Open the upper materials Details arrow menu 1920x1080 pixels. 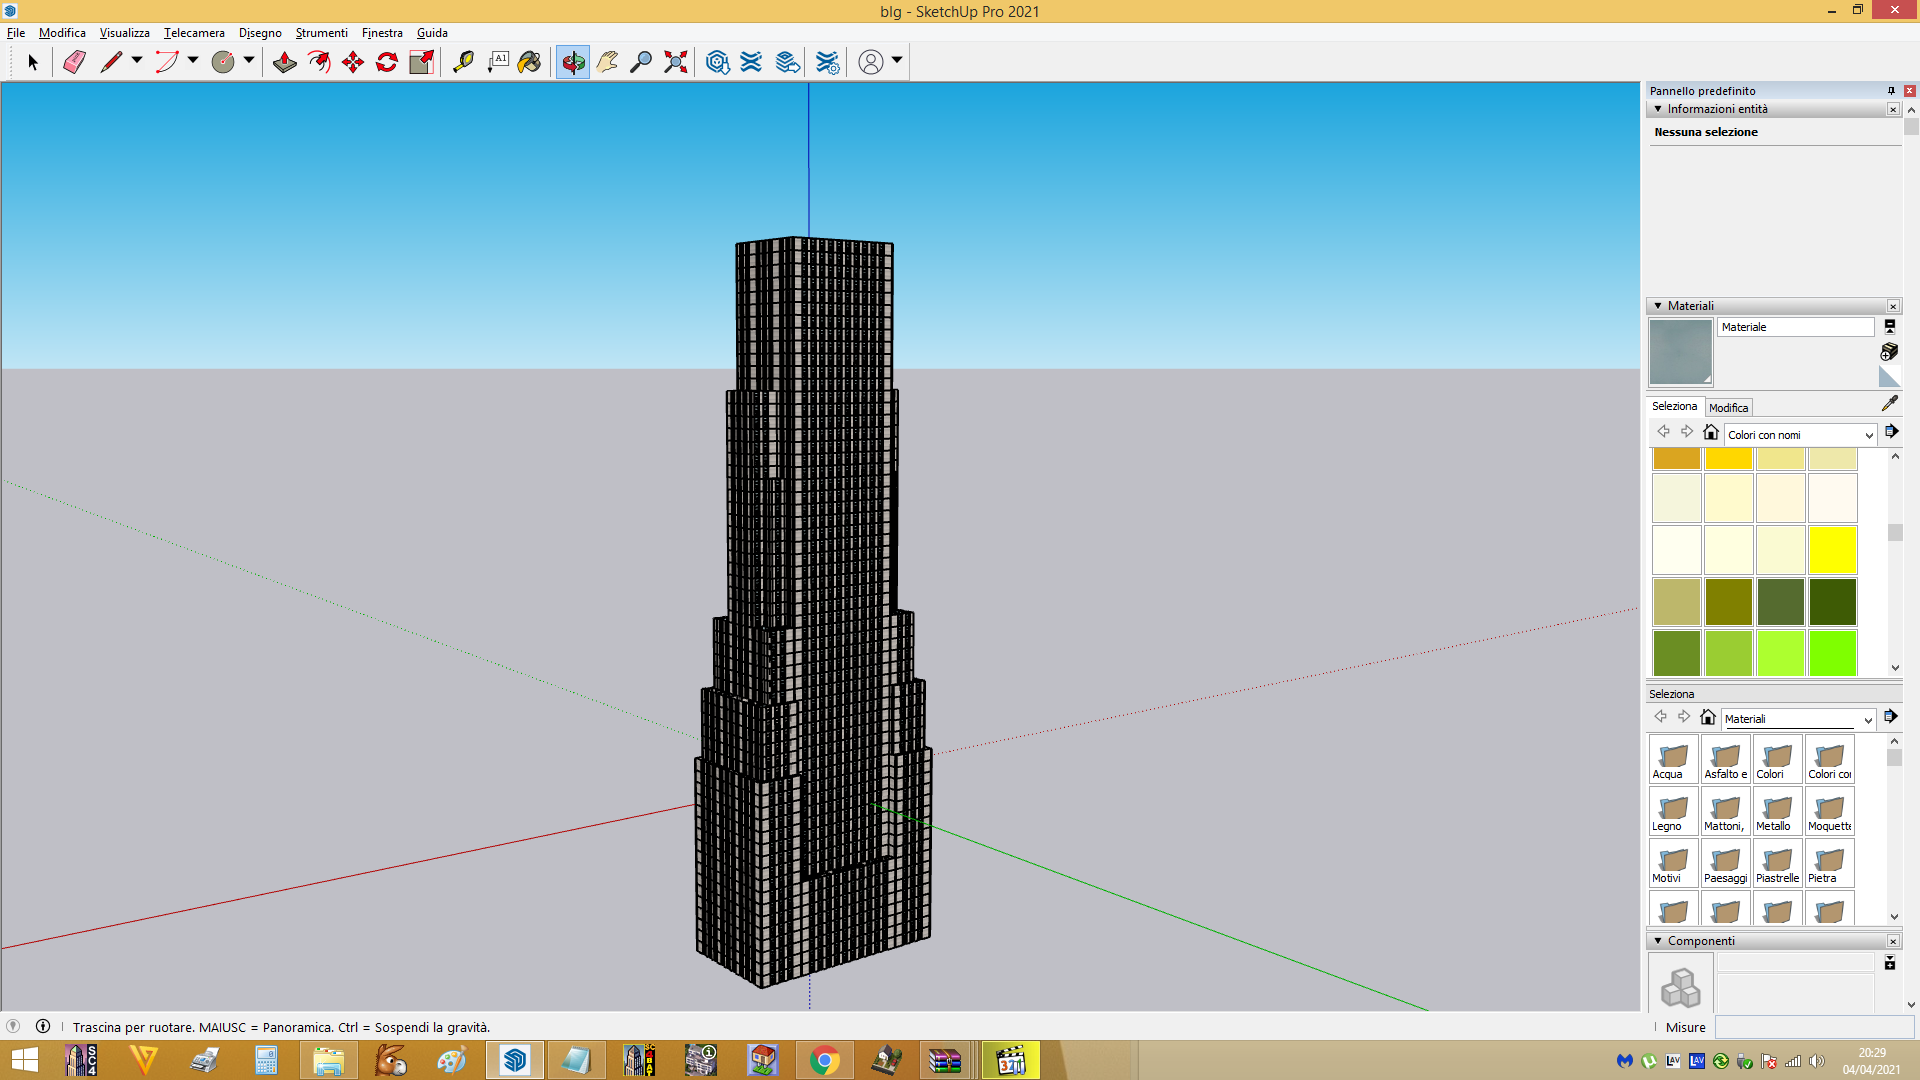click(x=1891, y=432)
